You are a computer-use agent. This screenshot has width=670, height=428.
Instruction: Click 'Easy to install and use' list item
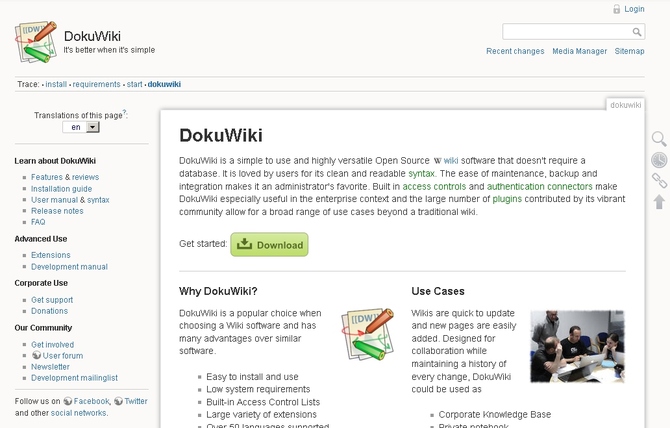tap(252, 377)
